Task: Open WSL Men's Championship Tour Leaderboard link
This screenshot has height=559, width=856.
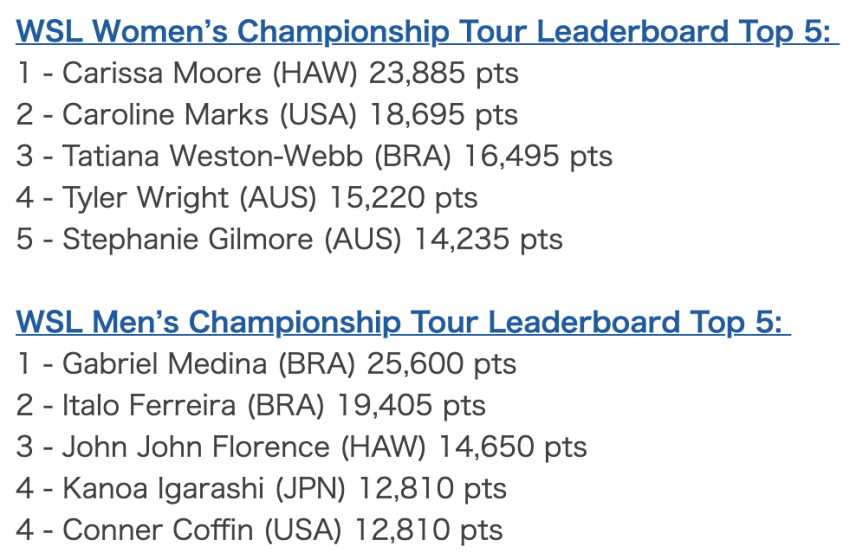Action: [x=403, y=322]
